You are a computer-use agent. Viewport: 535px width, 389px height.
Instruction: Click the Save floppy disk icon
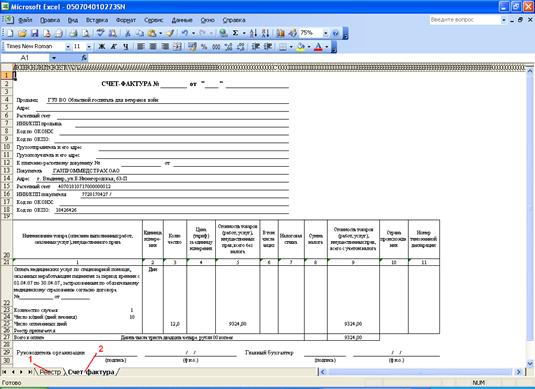34,33
